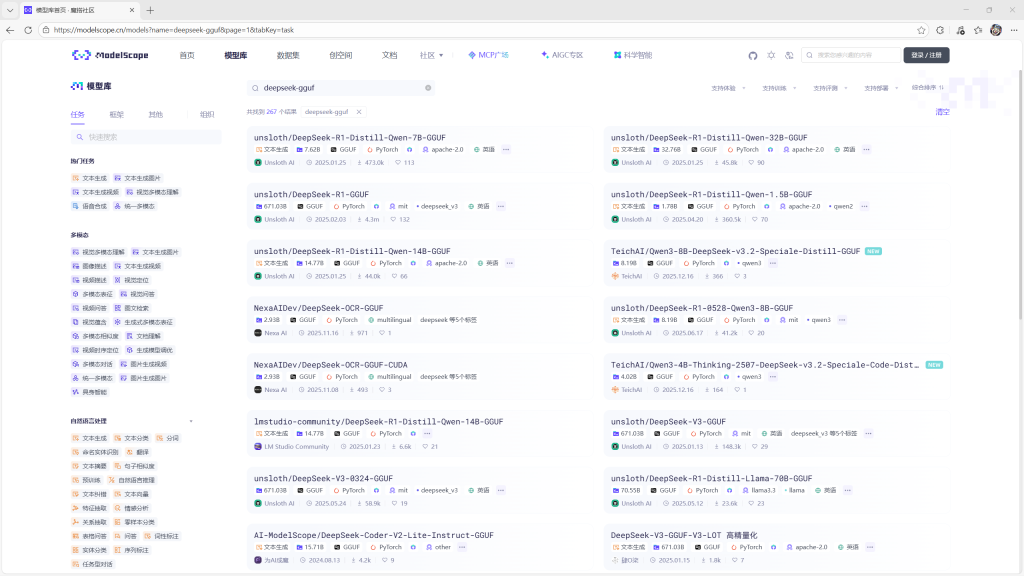
Task: Click the language switch icon in header
Action: coord(789,55)
